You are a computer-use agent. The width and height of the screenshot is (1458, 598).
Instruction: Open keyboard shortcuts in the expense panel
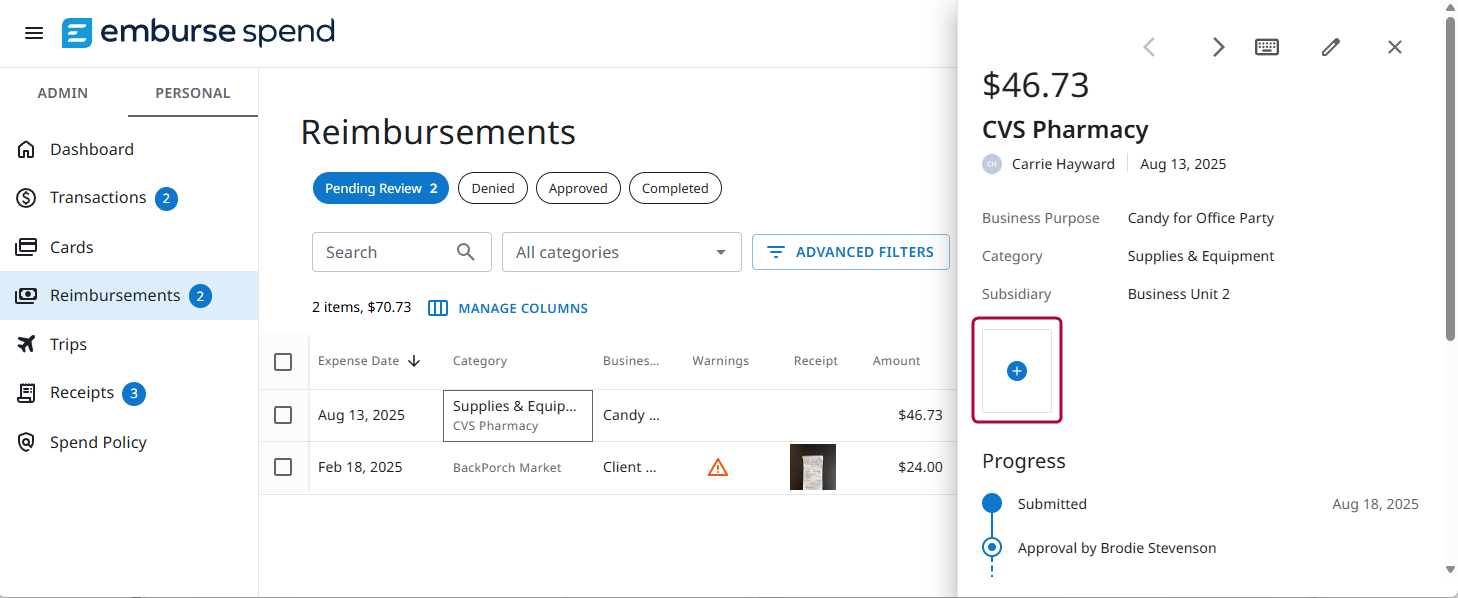point(1266,46)
